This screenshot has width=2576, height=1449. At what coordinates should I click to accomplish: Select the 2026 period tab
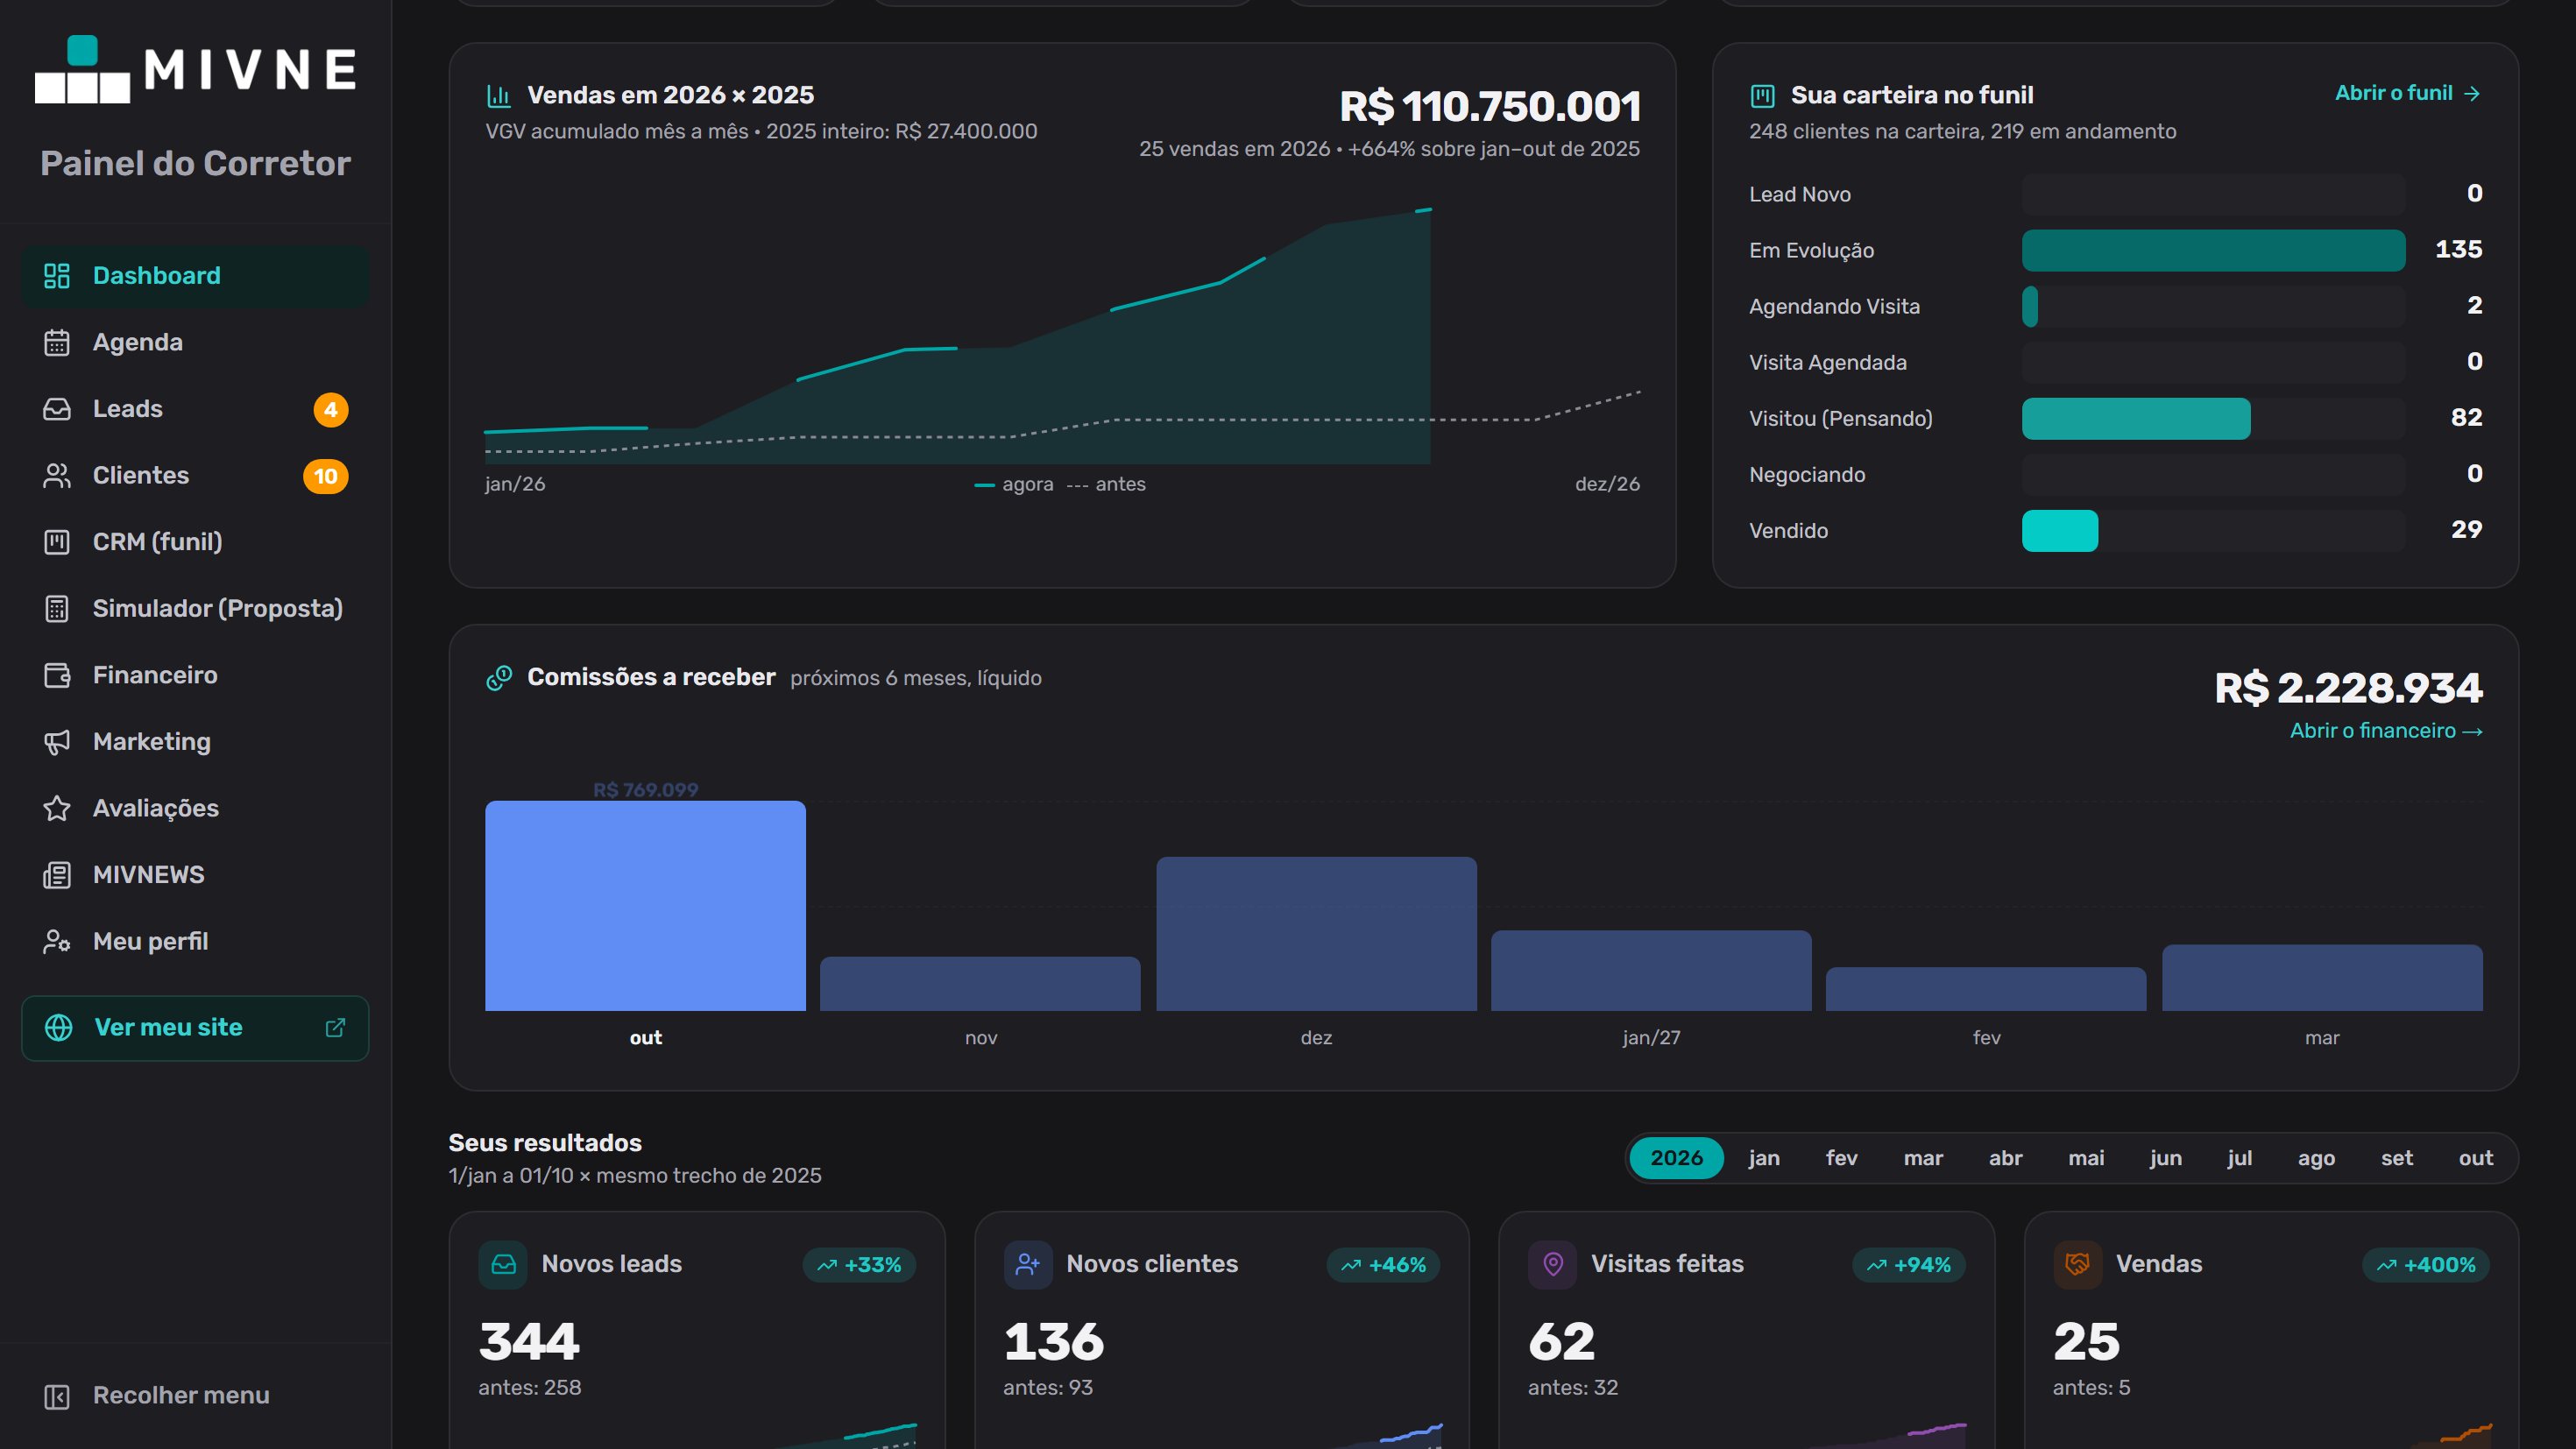coord(1676,1158)
